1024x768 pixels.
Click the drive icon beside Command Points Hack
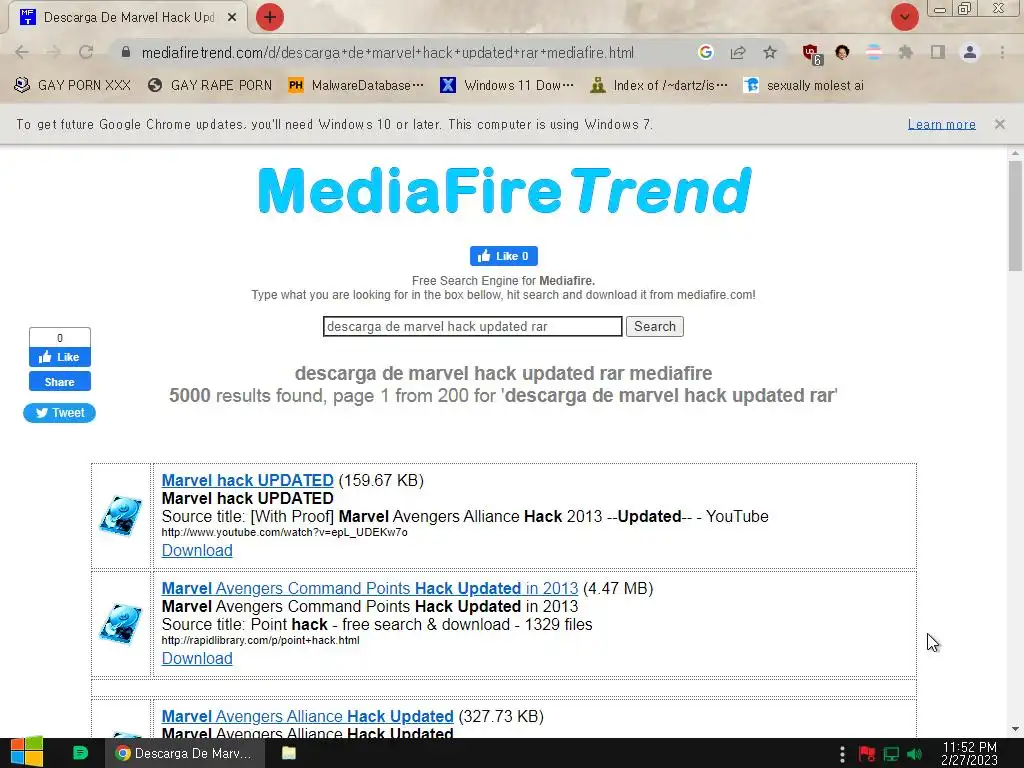(121, 624)
